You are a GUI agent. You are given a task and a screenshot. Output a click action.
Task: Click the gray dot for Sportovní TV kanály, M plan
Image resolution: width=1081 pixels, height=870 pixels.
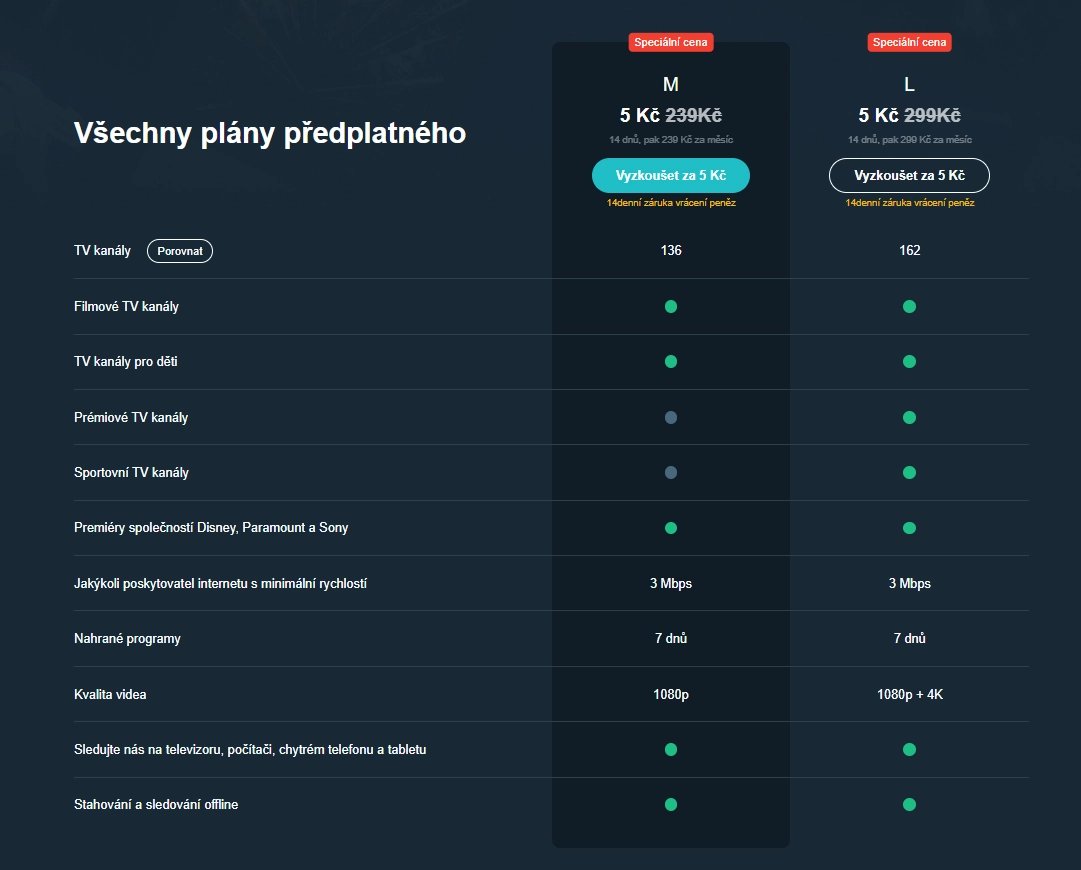(x=671, y=473)
